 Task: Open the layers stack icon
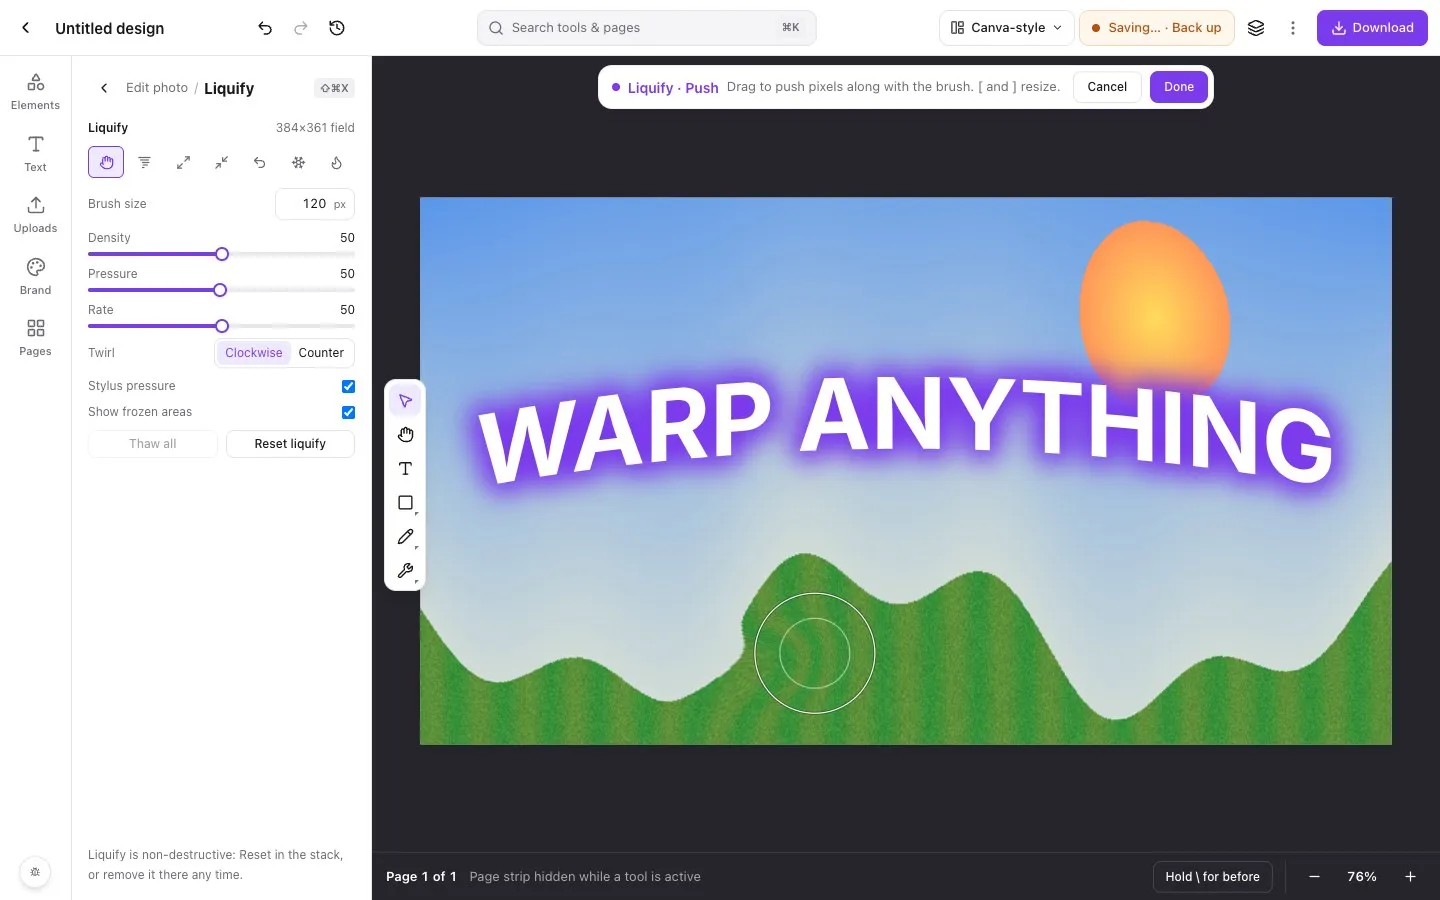coord(1256,28)
